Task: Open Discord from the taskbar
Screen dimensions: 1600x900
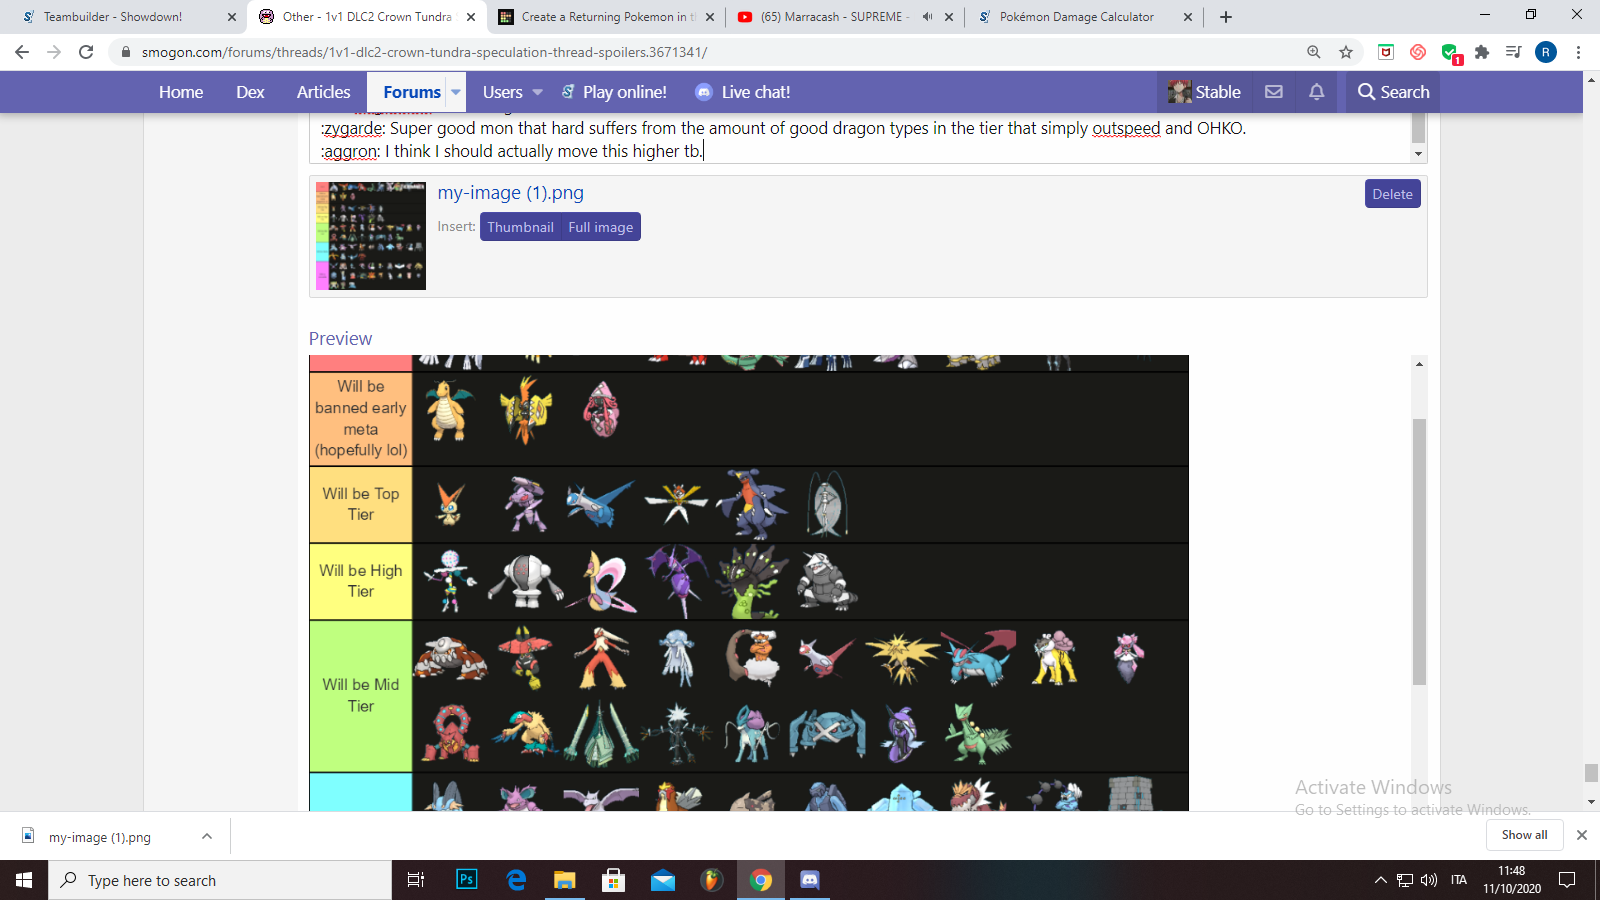Action: [x=810, y=880]
